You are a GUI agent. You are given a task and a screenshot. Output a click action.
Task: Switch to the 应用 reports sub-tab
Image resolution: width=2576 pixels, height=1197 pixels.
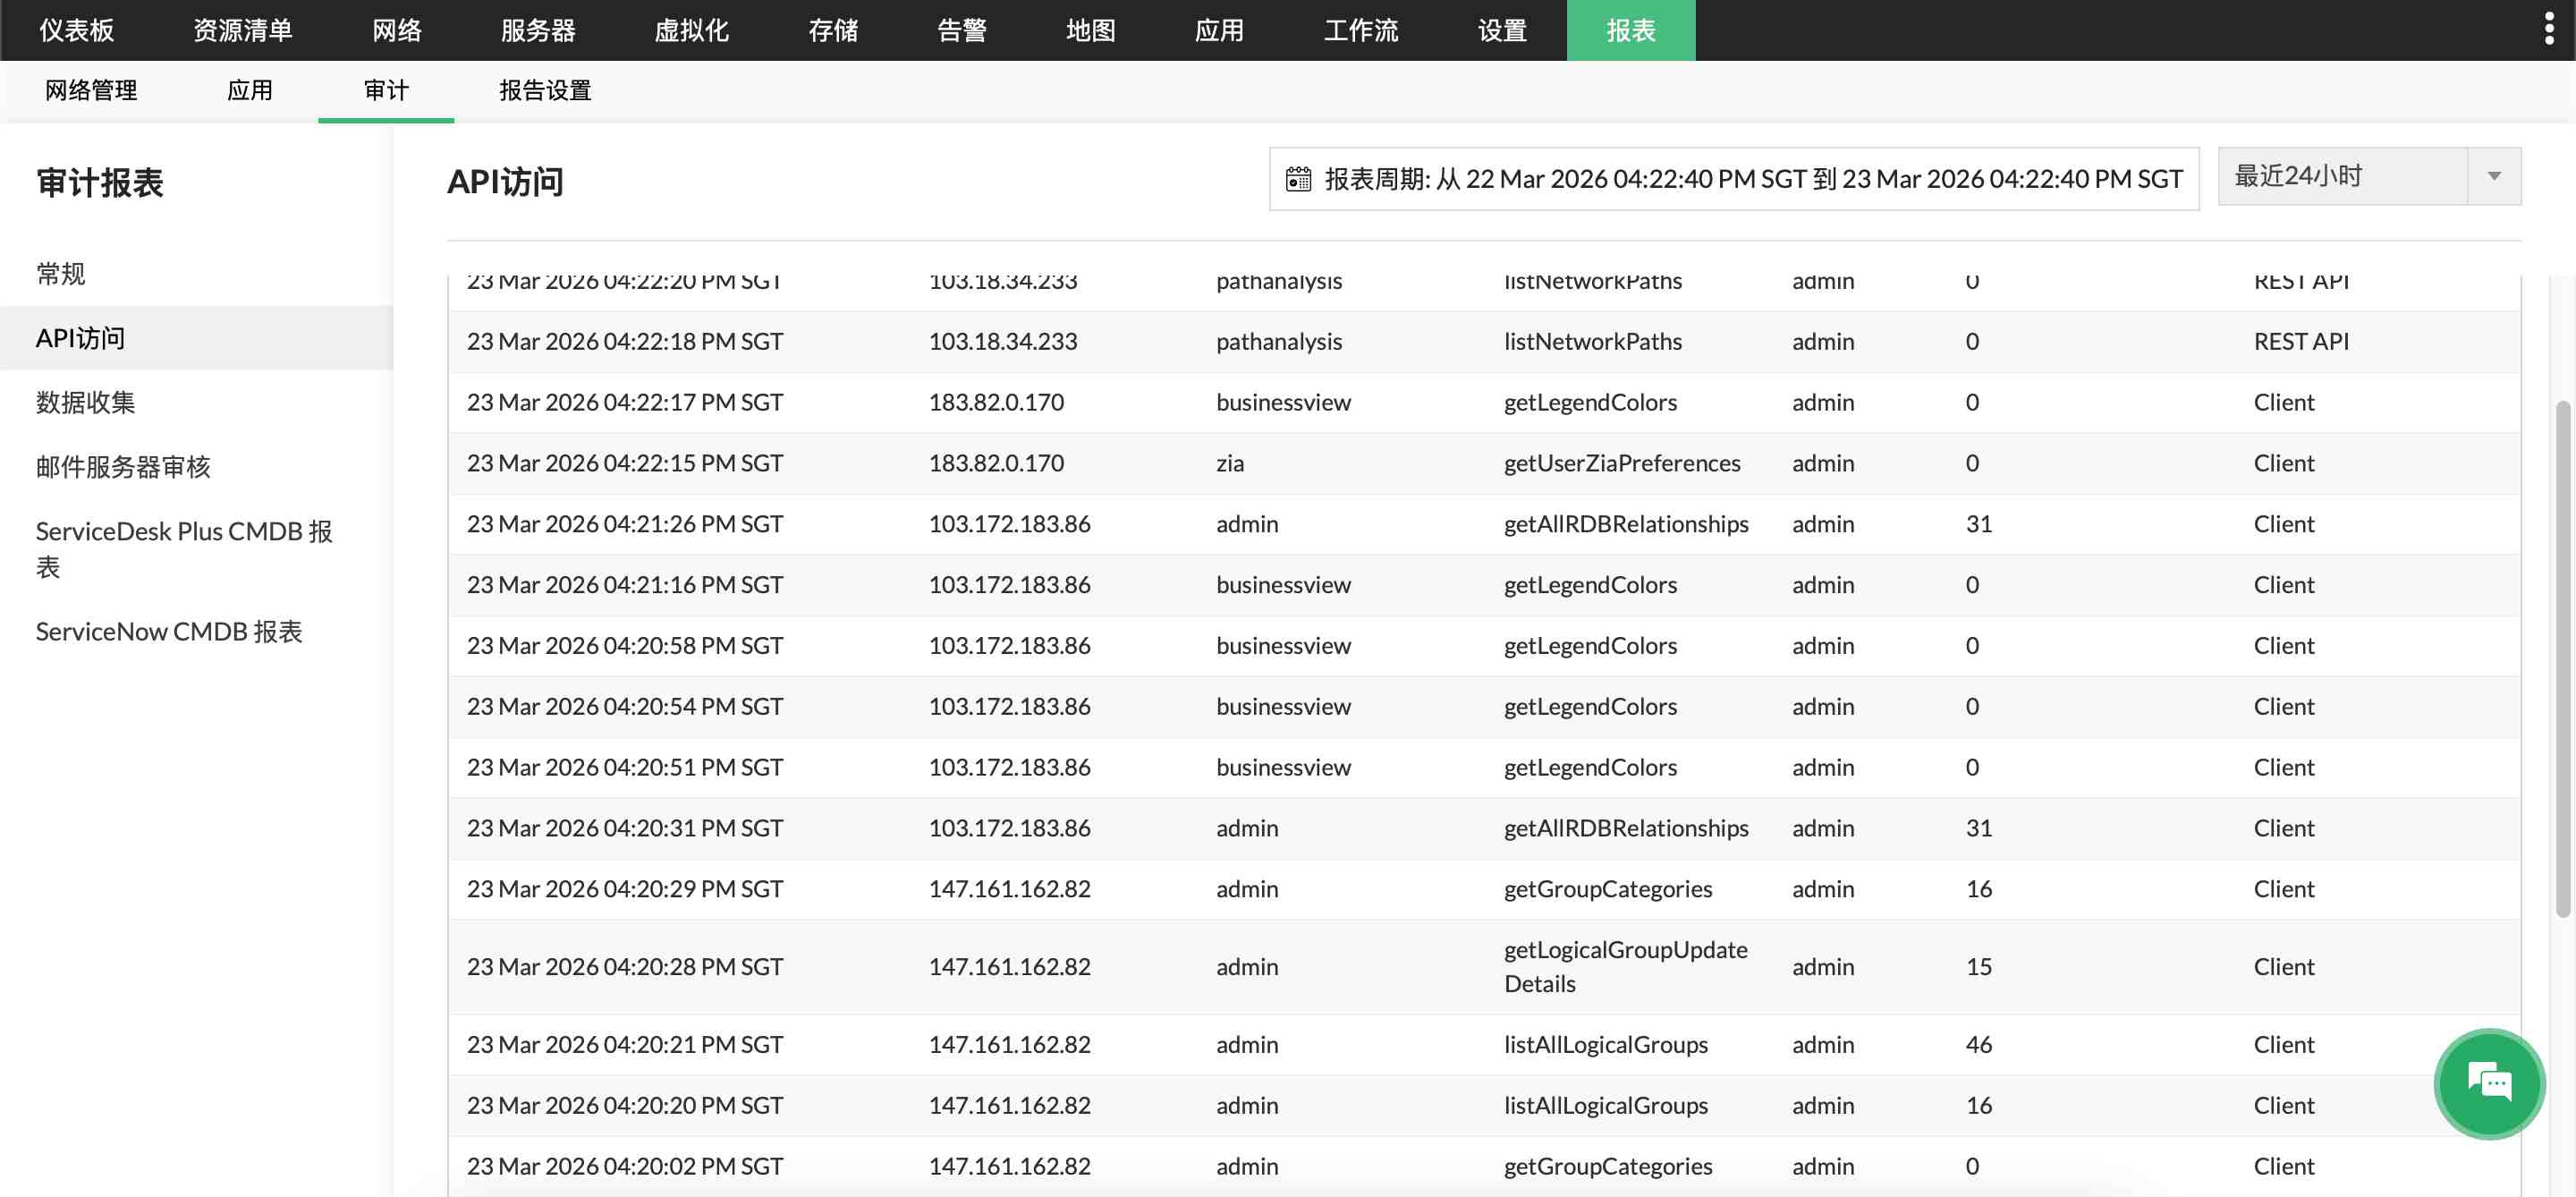point(249,90)
